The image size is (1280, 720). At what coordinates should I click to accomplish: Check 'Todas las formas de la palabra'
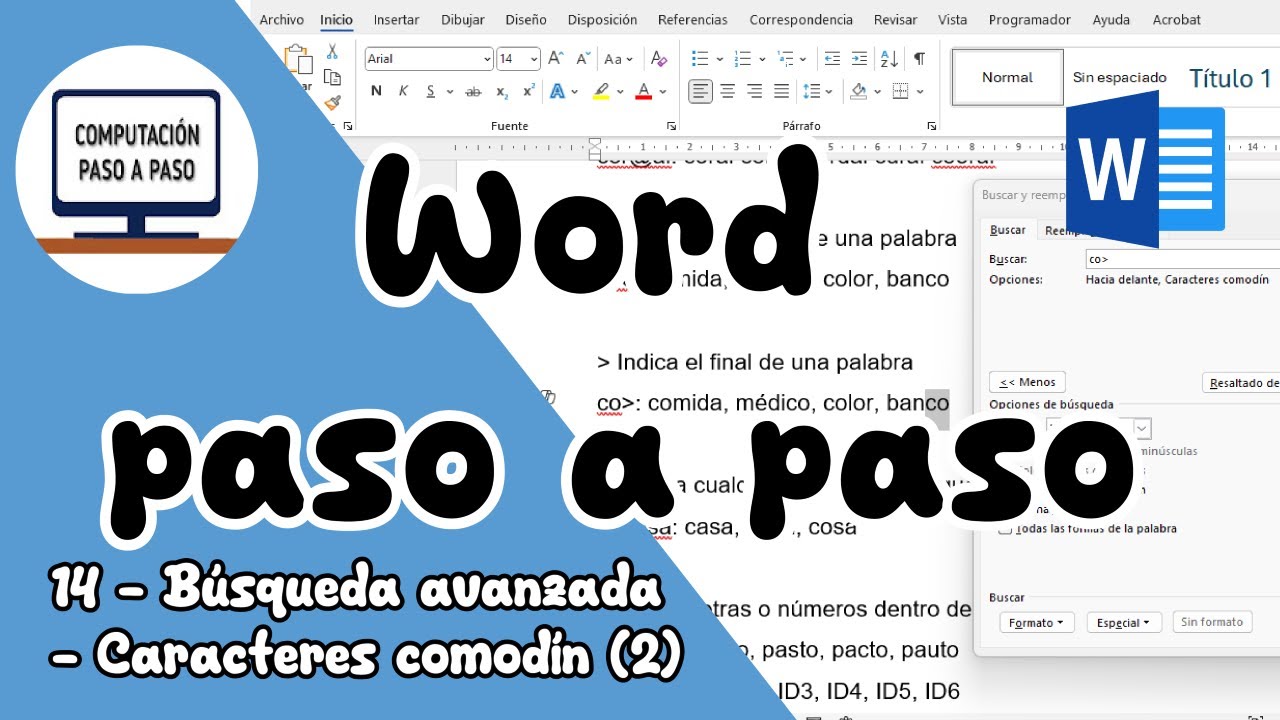click(1006, 529)
